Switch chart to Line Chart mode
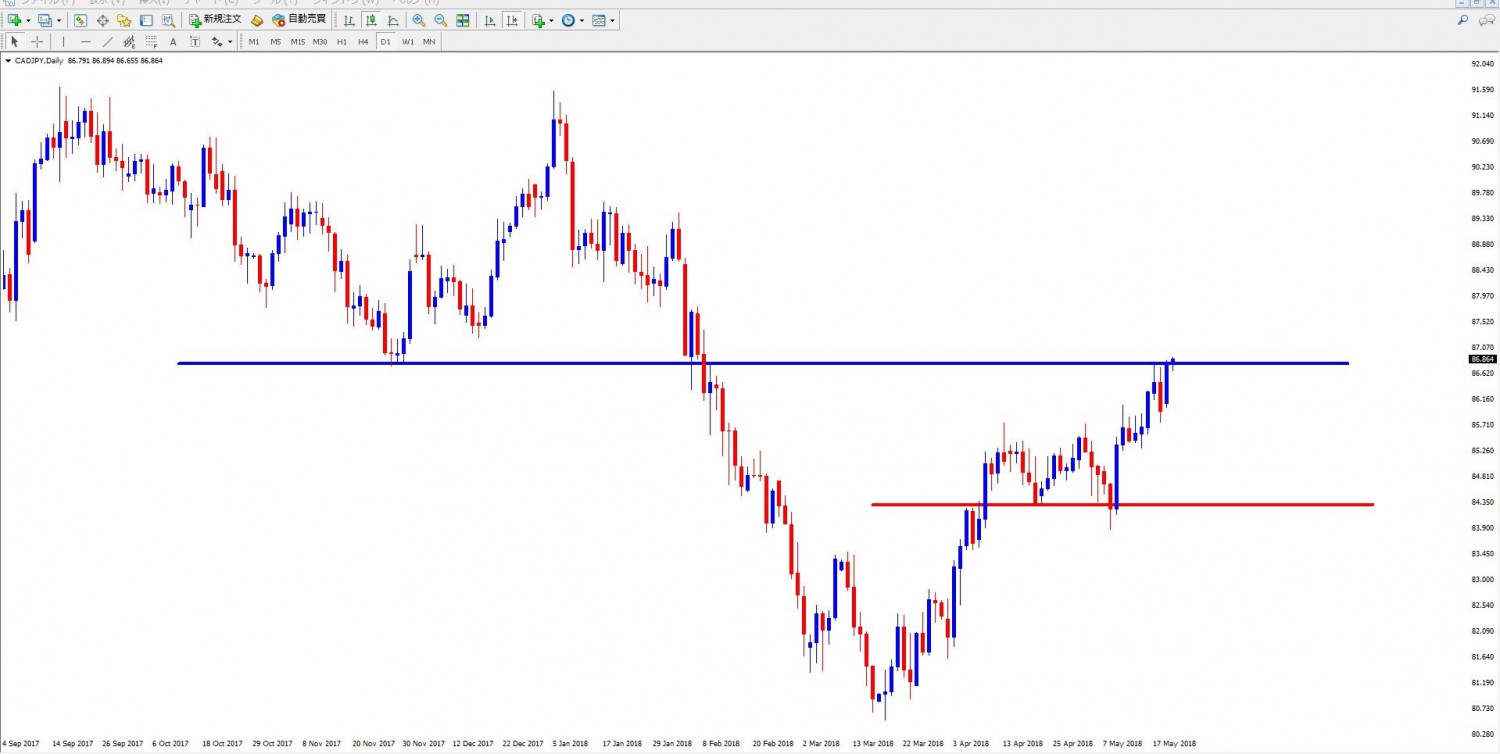1500x754 pixels. (393, 20)
